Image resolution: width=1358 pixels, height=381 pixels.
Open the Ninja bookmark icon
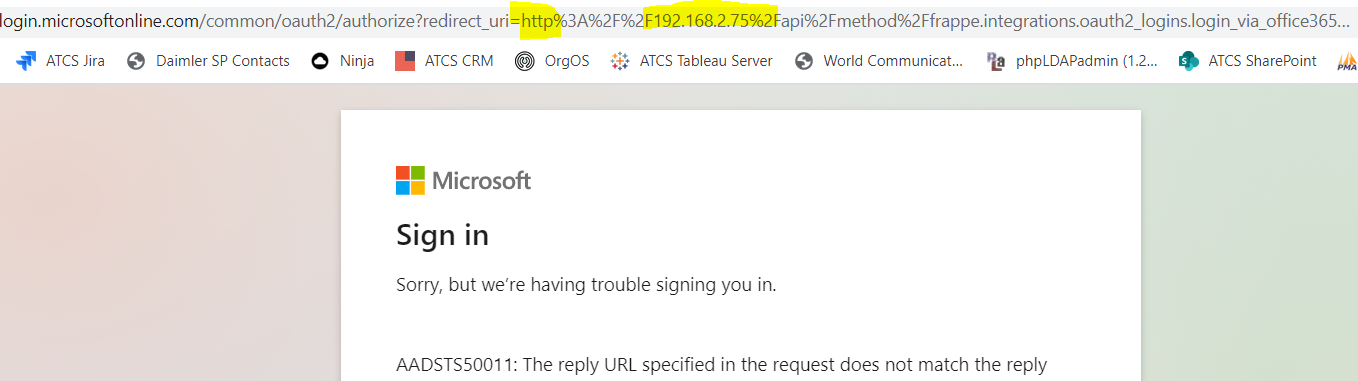click(x=320, y=61)
